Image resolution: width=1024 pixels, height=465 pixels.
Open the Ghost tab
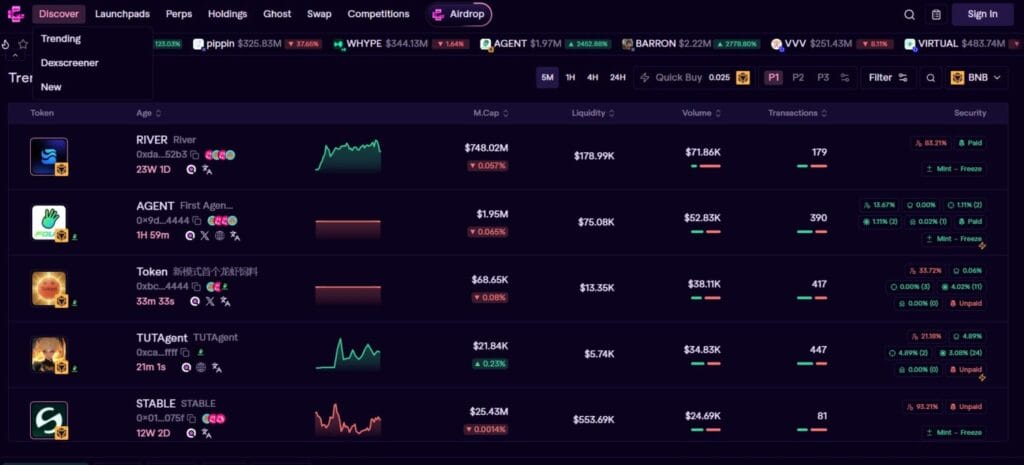tap(278, 14)
